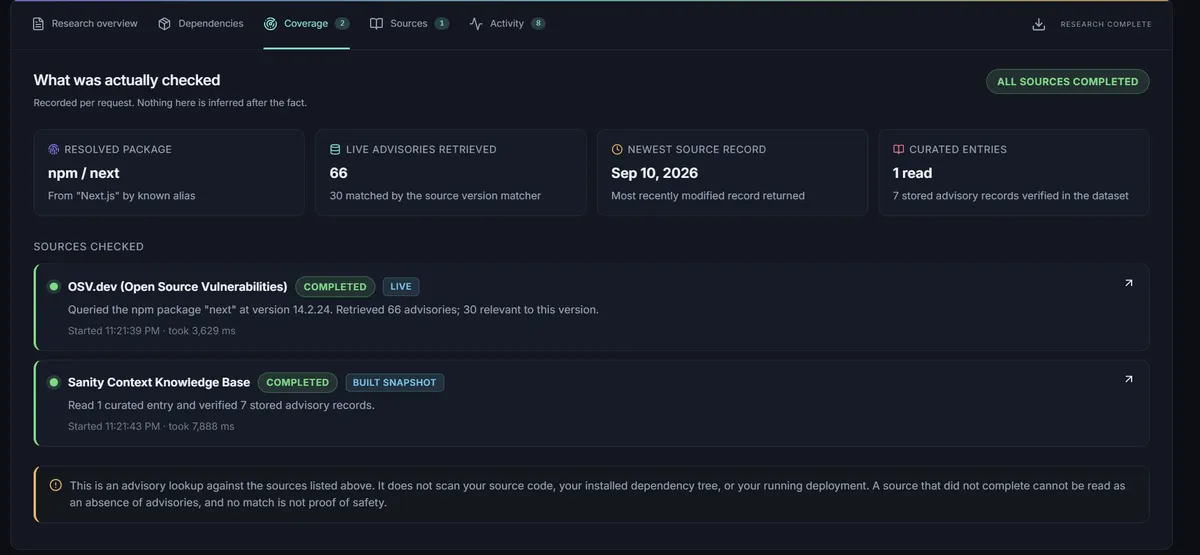1200x555 pixels.
Task: Click the 'SOURCES CHECKED' section label
Action: [89, 246]
